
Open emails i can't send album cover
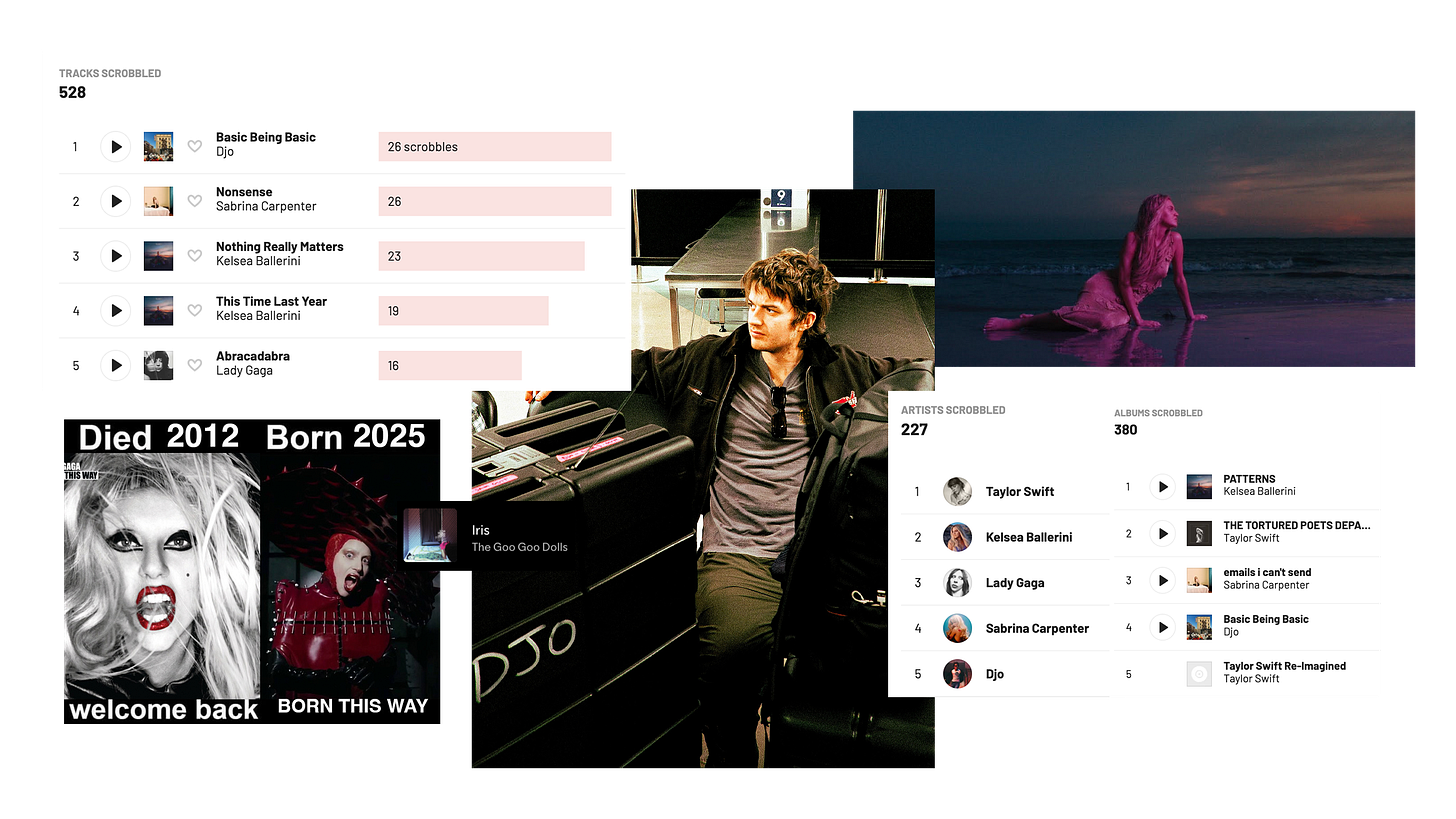(x=1199, y=580)
